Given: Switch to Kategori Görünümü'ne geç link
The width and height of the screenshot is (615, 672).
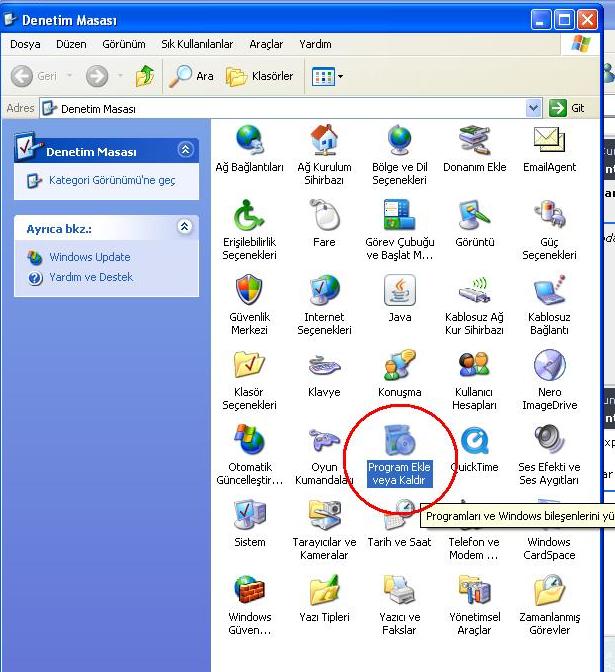Looking at the screenshot, I should click(112, 180).
